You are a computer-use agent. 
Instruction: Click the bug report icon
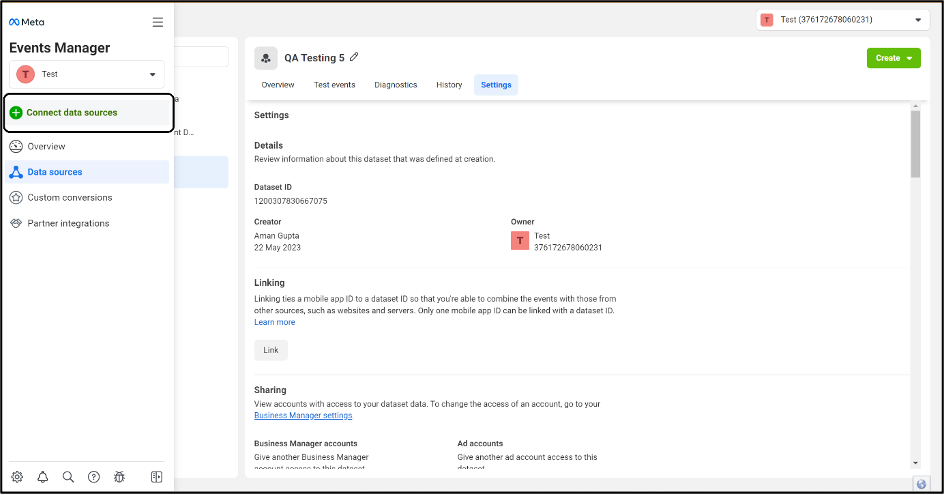(119, 477)
